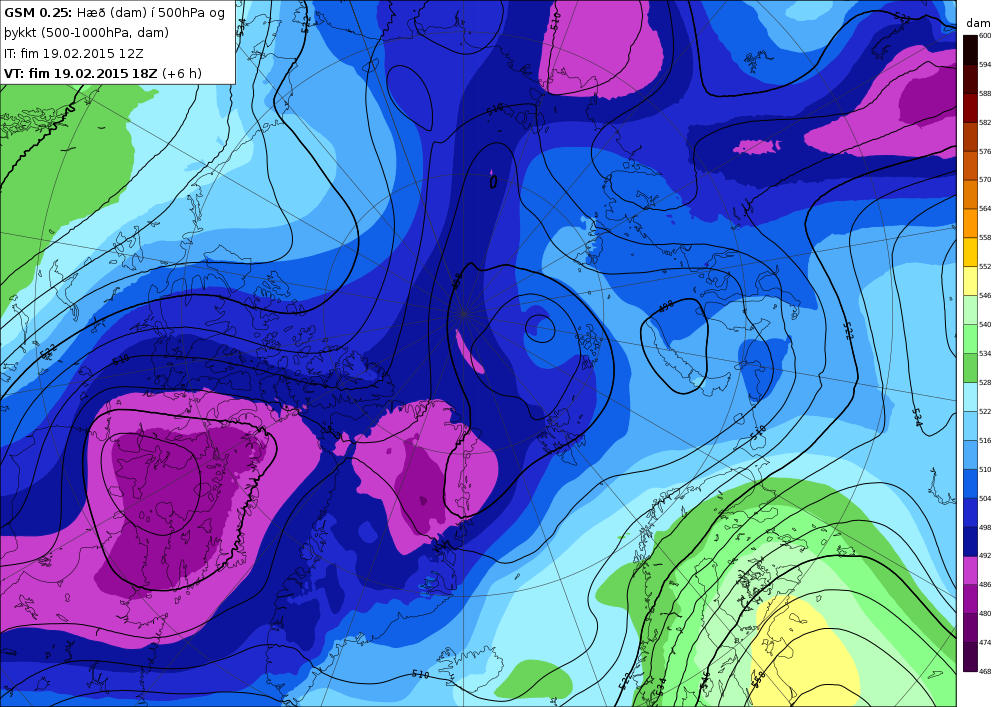Click the legend value '600'
Viewport: 1000px width, 707px height.
[985, 36]
